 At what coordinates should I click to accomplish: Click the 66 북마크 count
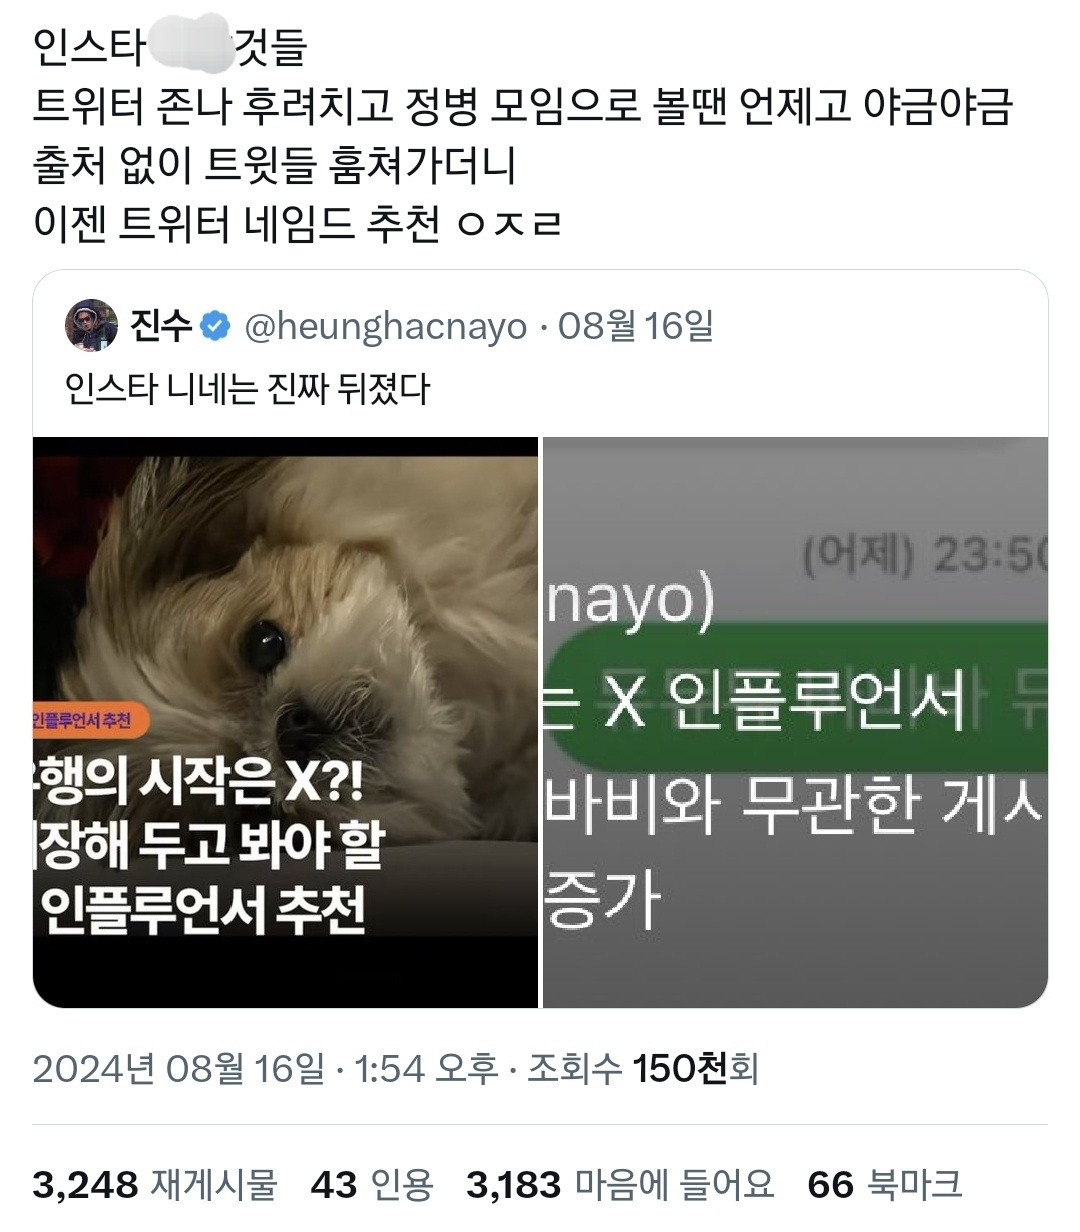pos(885,1185)
